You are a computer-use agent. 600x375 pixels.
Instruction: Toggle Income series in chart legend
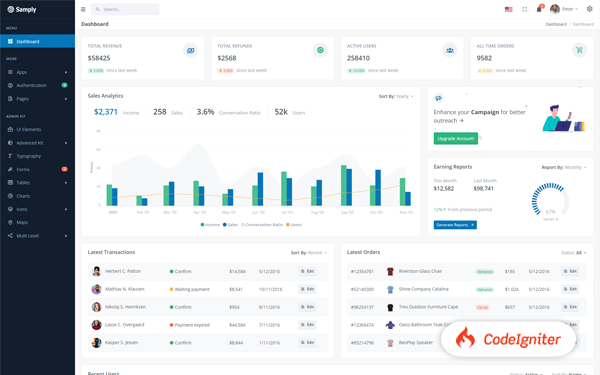pos(210,225)
